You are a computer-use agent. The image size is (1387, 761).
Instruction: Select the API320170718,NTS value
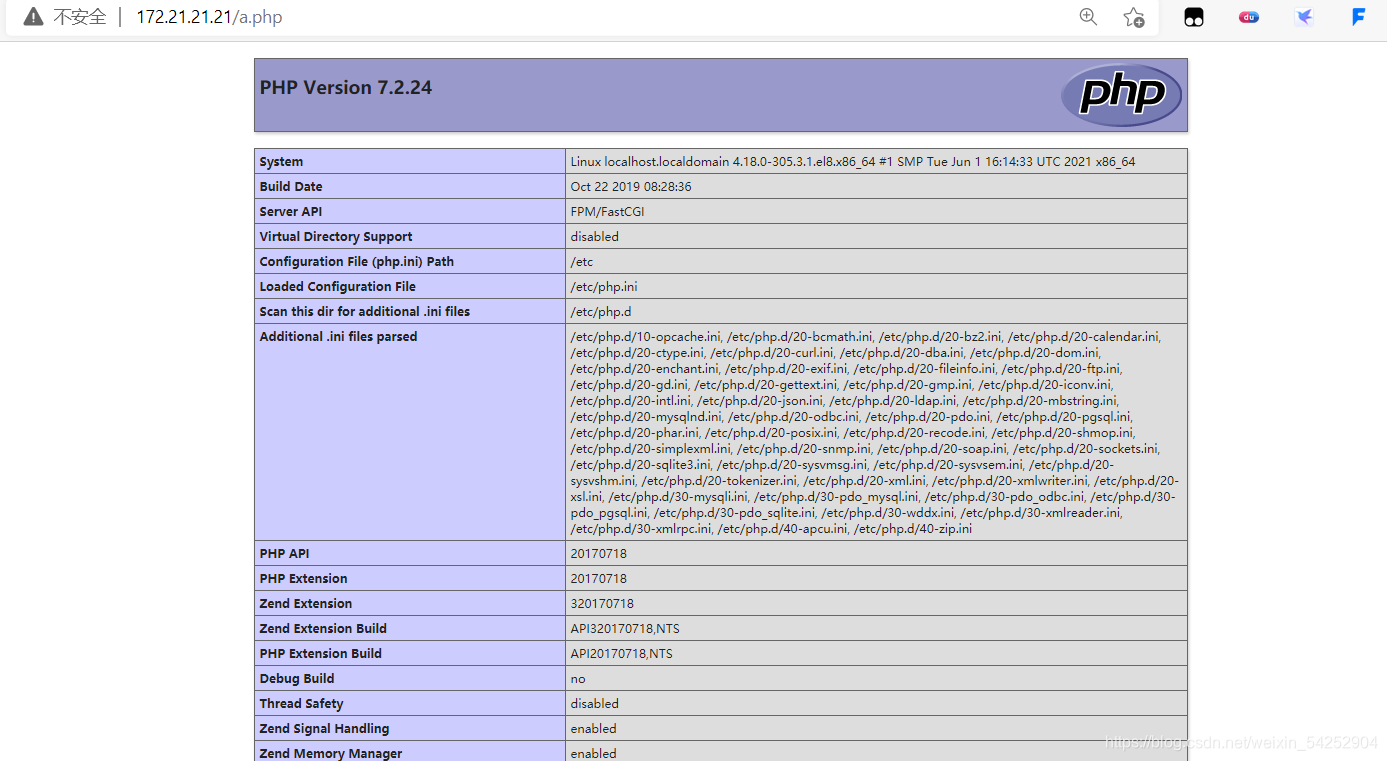tap(625, 629)
